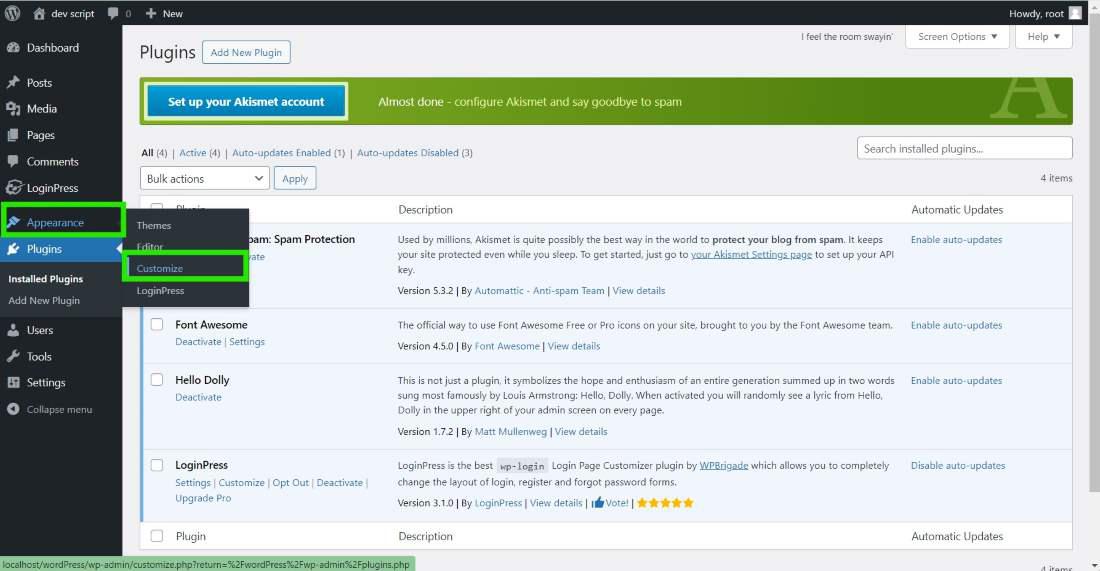Click Set up your Akismet account

point(246,102)
